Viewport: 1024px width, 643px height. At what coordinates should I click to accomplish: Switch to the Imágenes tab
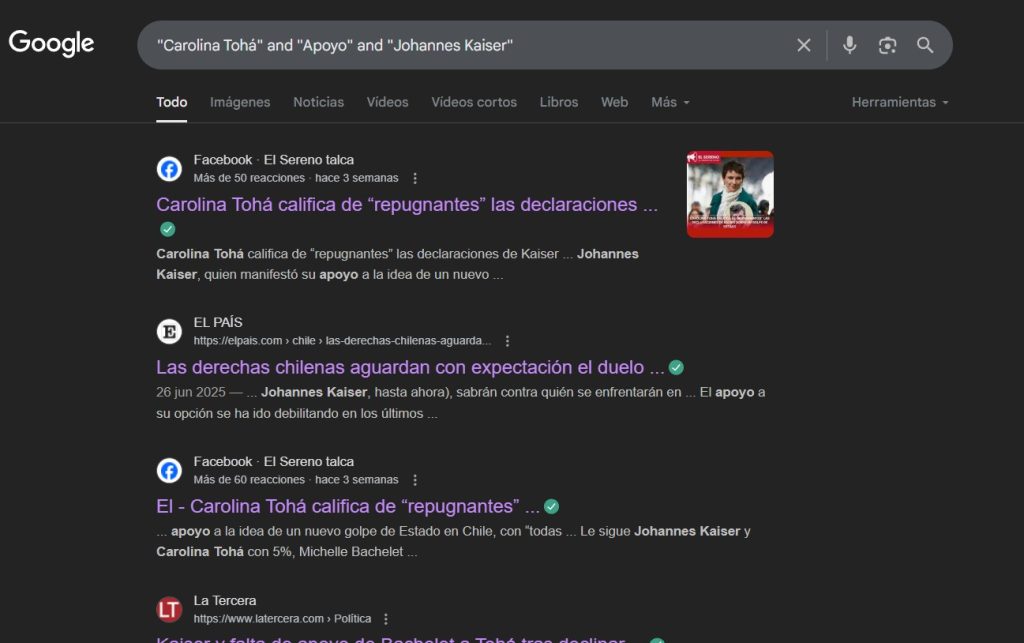[240, 102]
